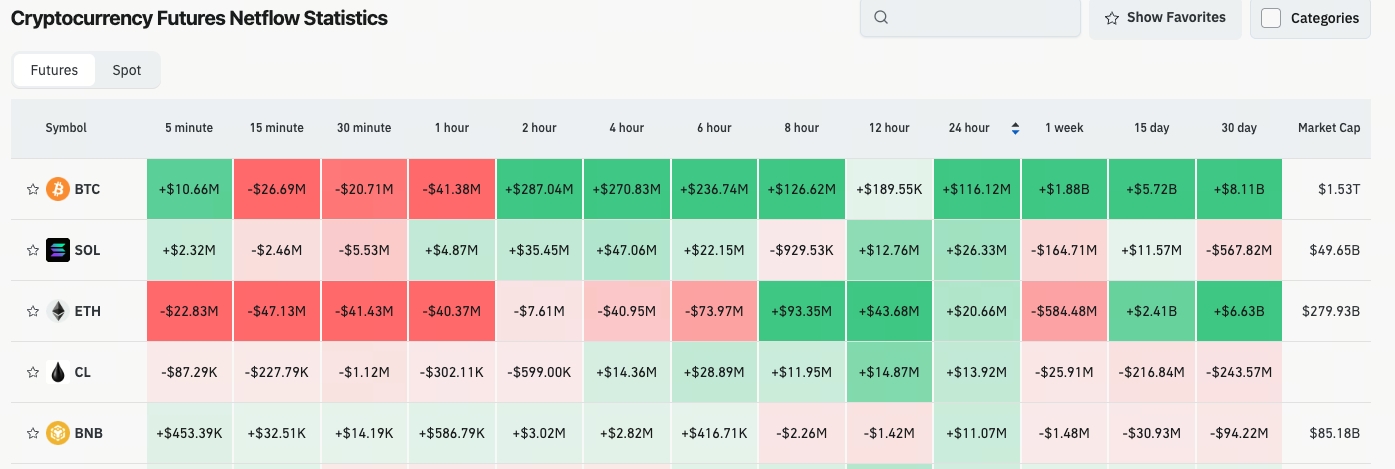Favorite BTC with its star icon
The image size is (1395, 469).
(x=32, y=189)
